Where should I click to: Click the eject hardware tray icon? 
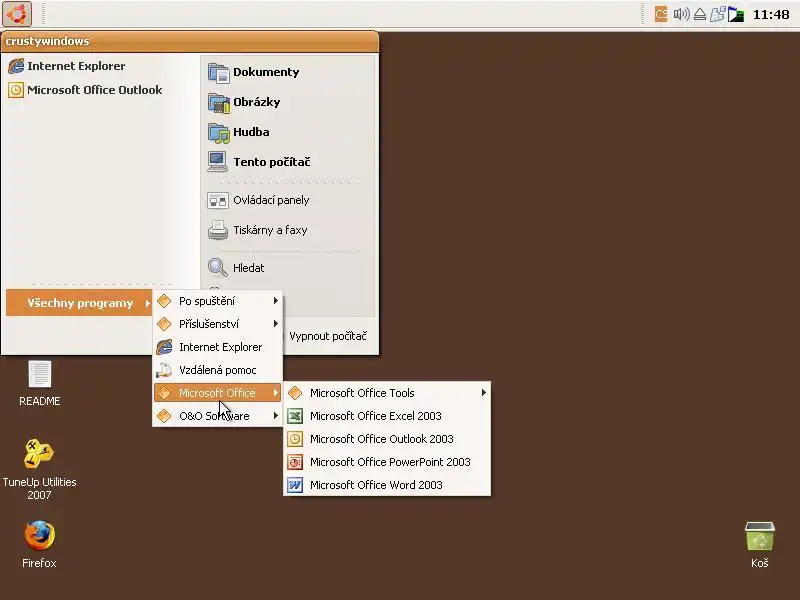700,14
